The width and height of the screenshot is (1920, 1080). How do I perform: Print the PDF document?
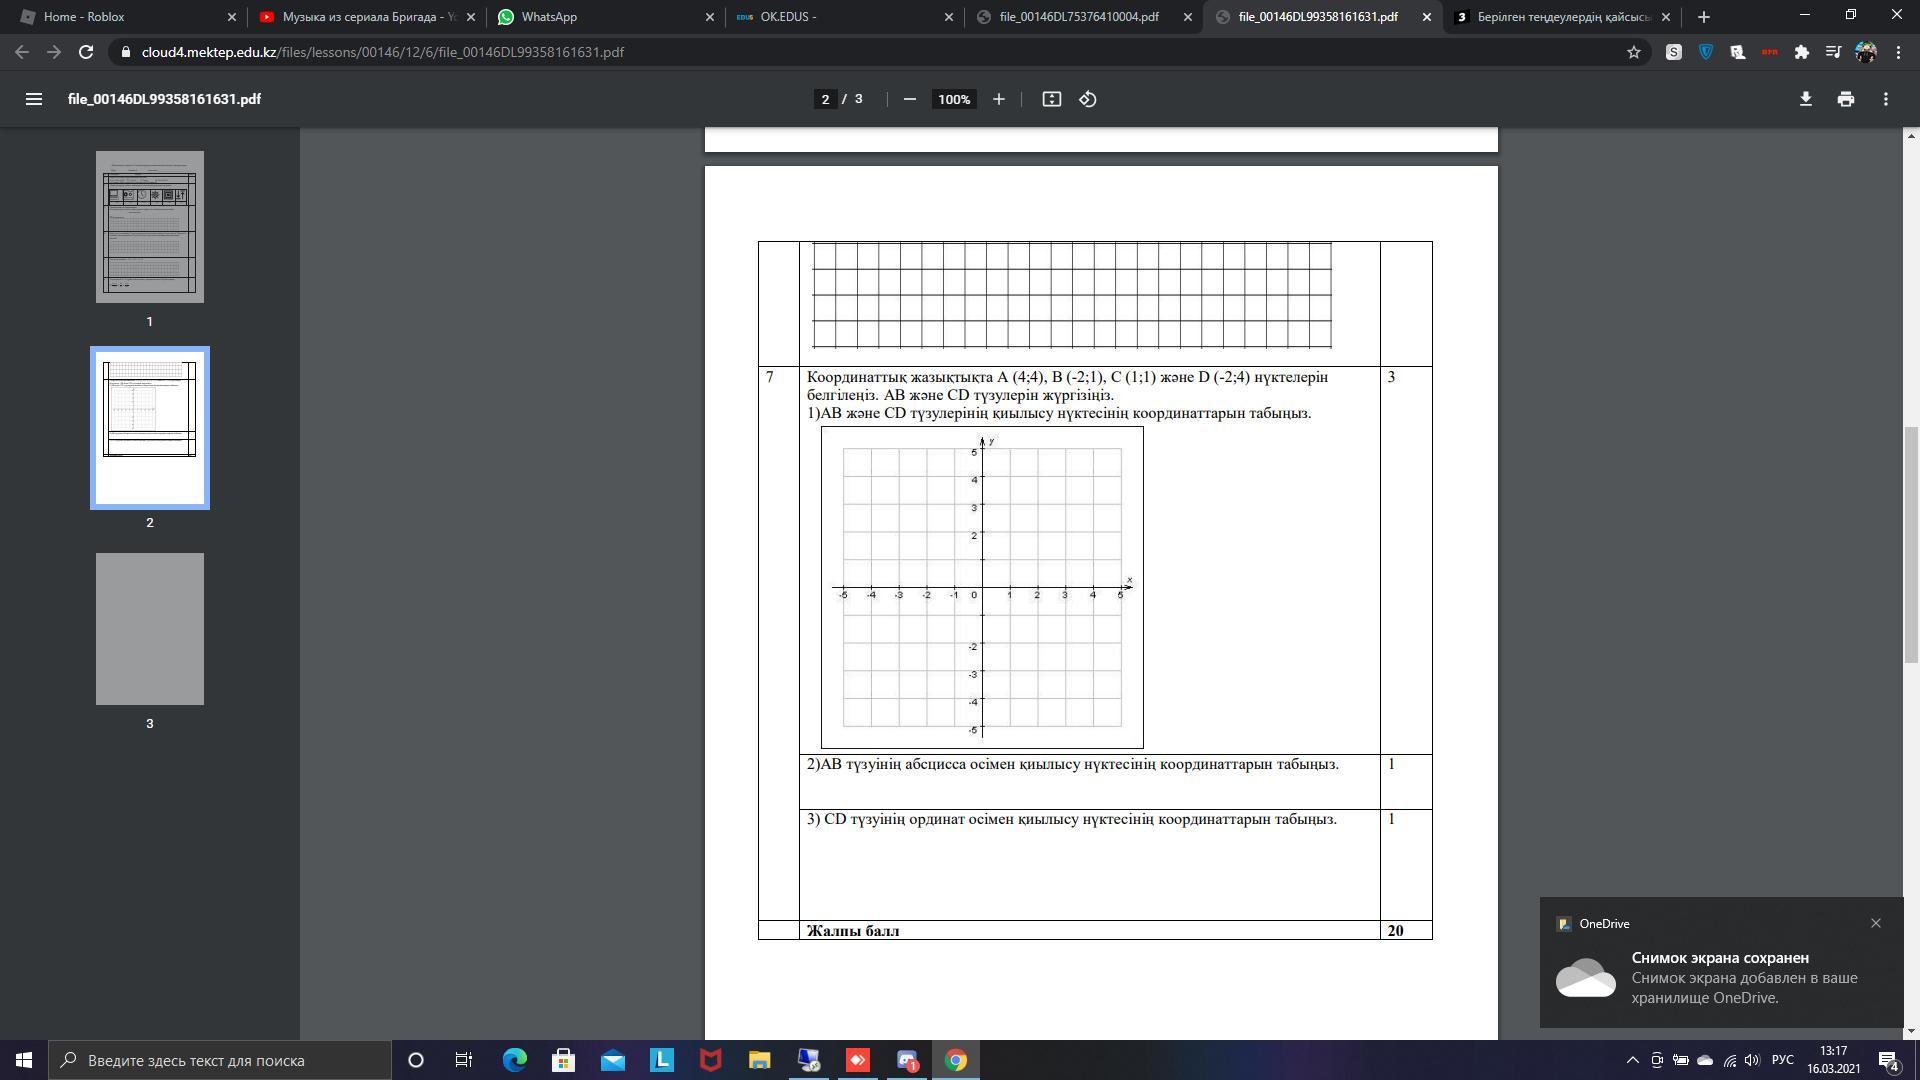[x=1845, y=99]
